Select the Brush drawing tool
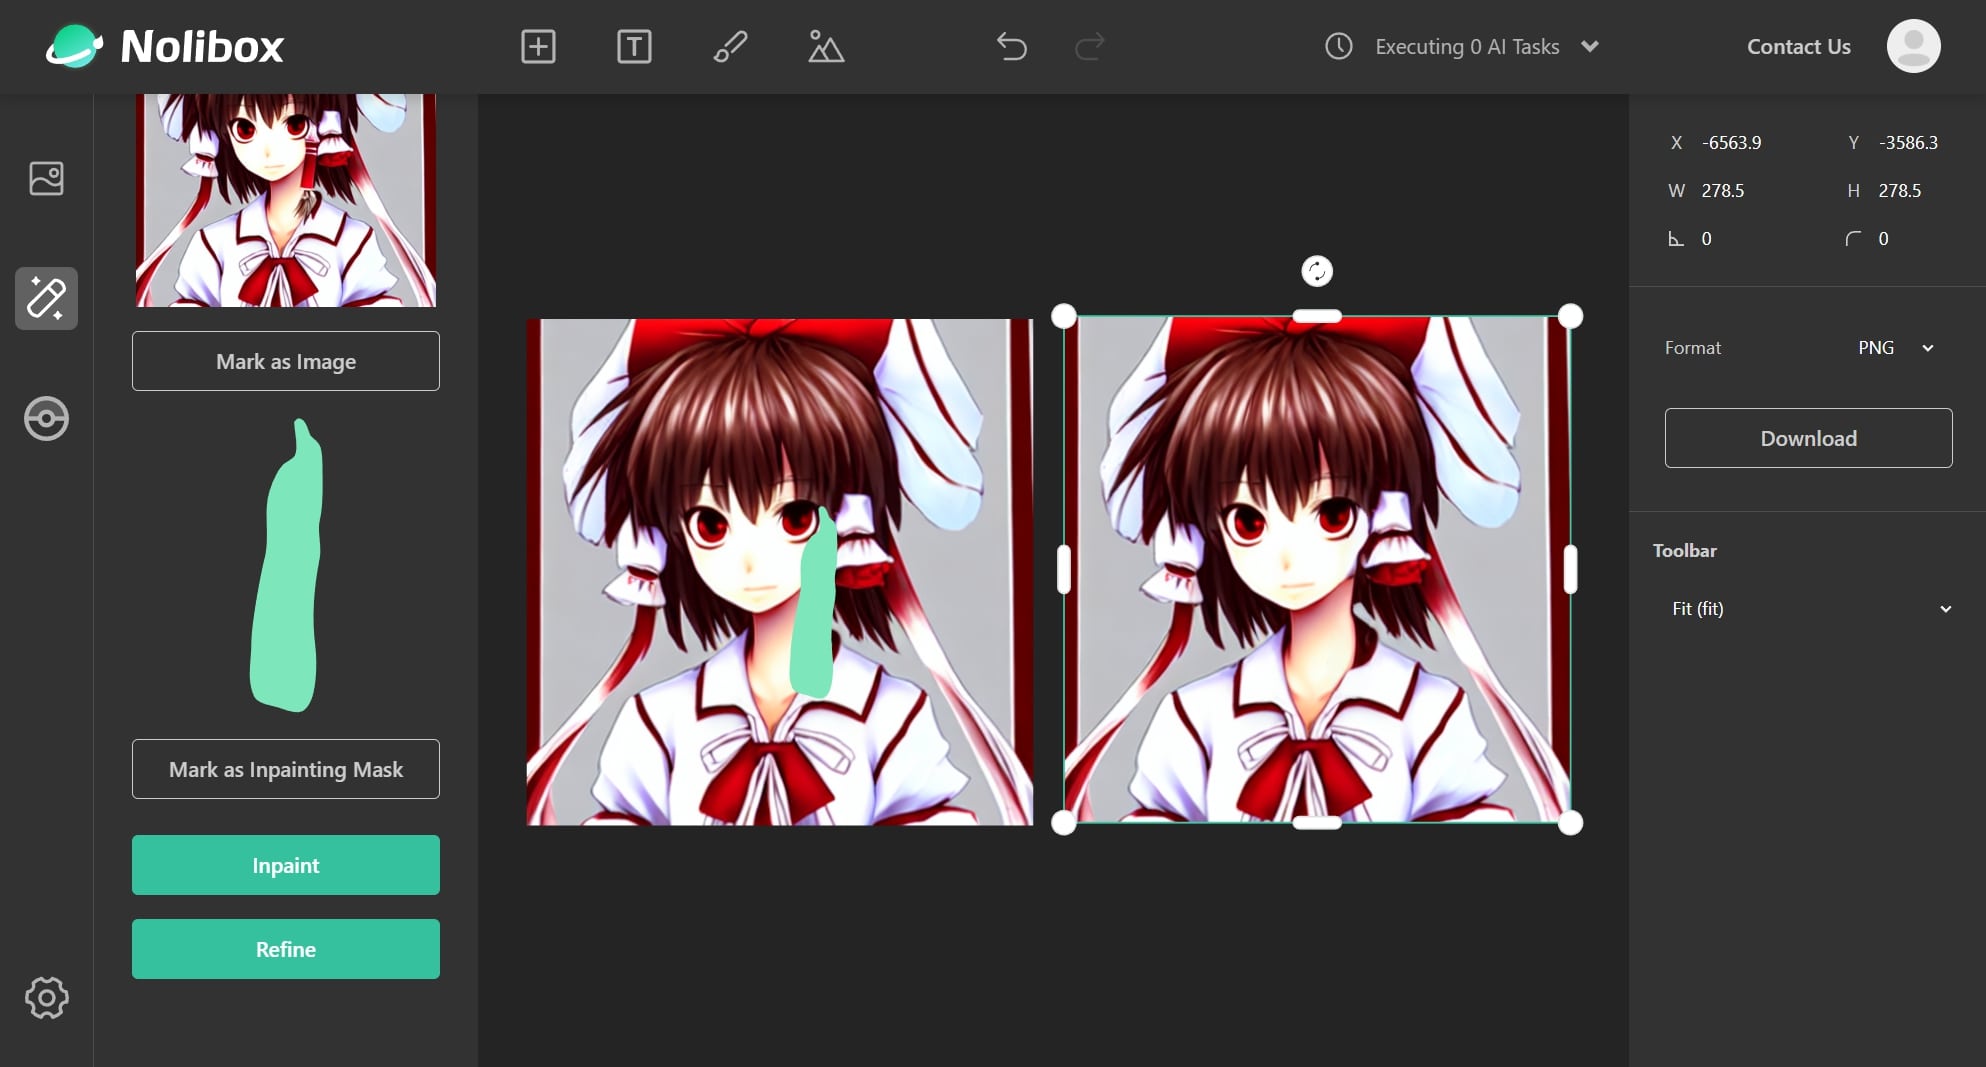Image resolution: width=1986 pixels, height=1067 pixels. click(730, 46)
